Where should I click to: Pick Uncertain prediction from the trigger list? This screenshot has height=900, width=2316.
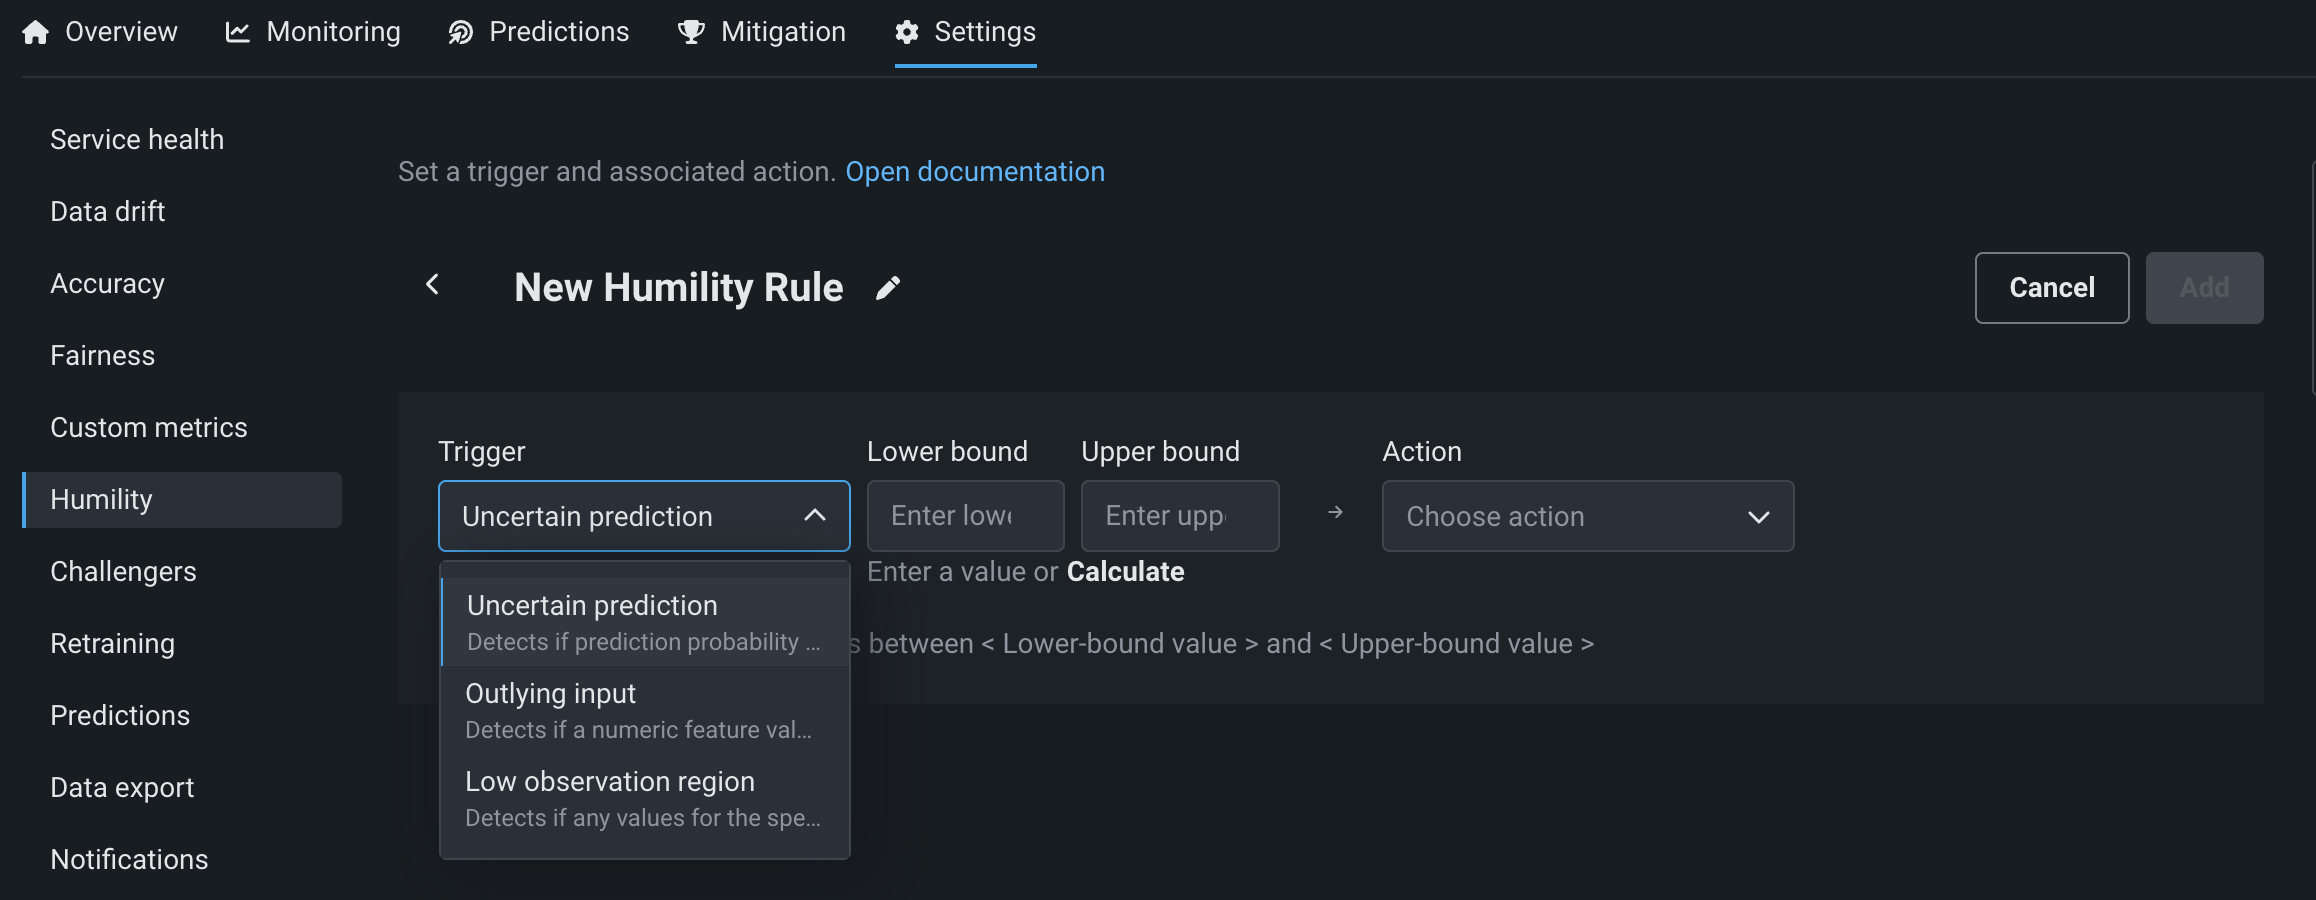pos(644,622)
